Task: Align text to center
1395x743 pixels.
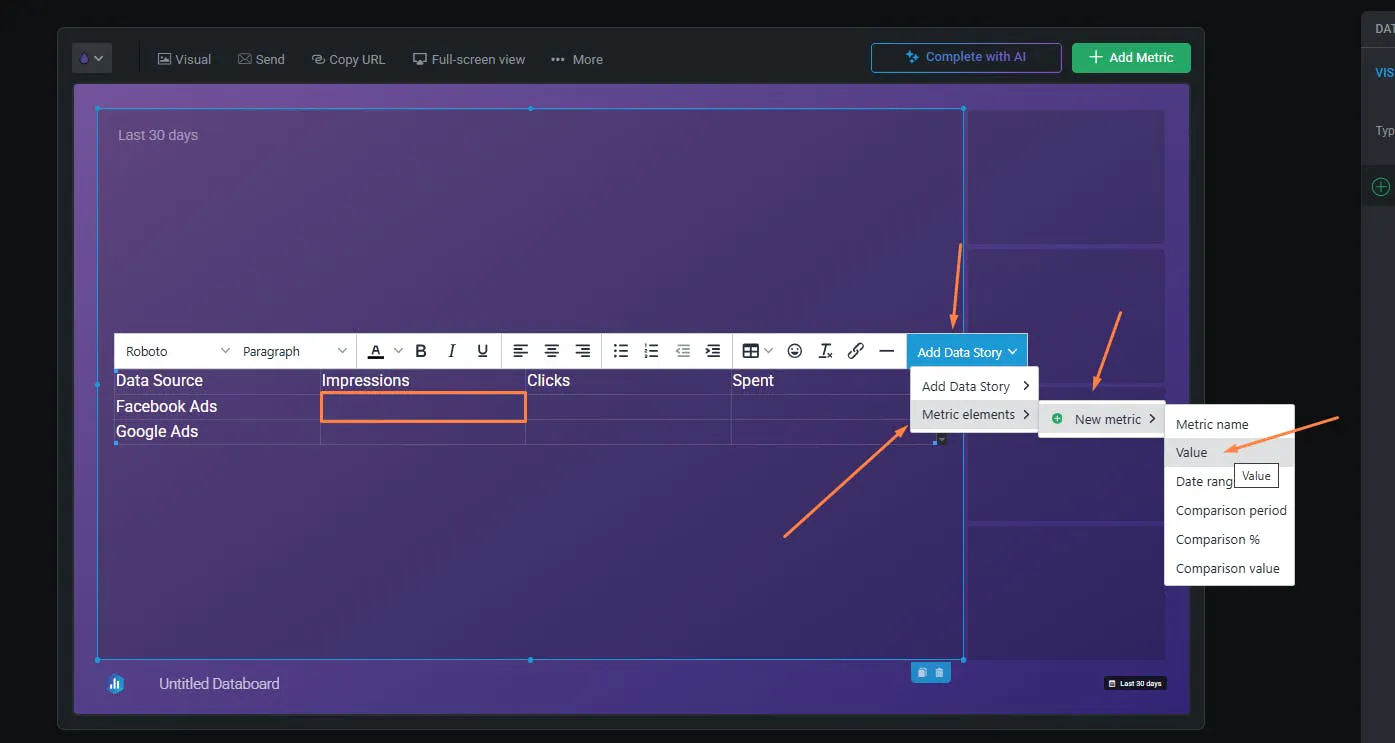Action: click(551, 351)
